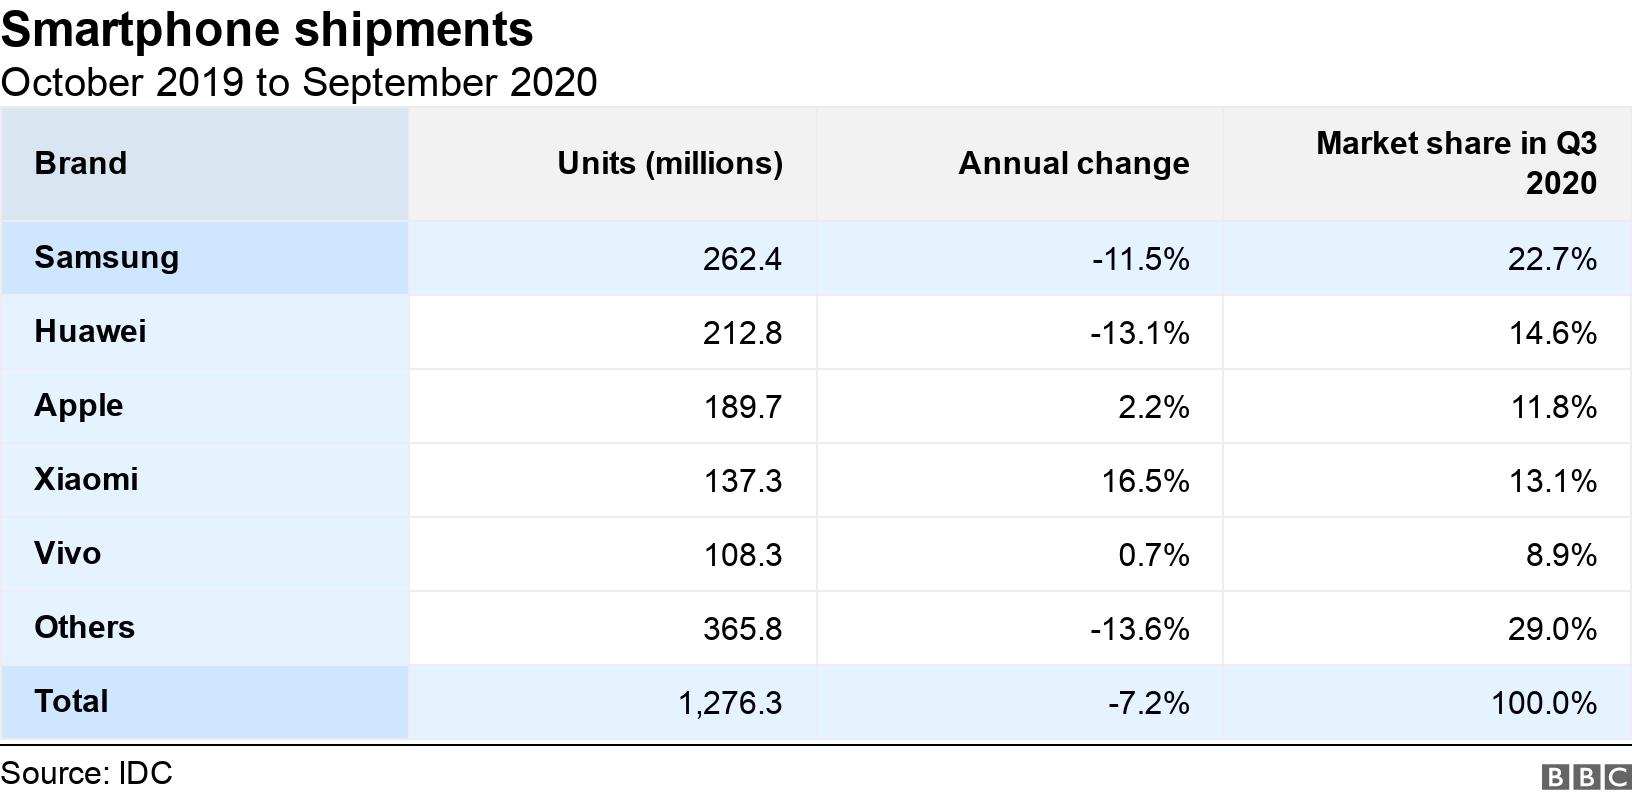Click the Others brand cell
Image resolution: width=1632 pixels, height=800 pixels.
[205, 628]
